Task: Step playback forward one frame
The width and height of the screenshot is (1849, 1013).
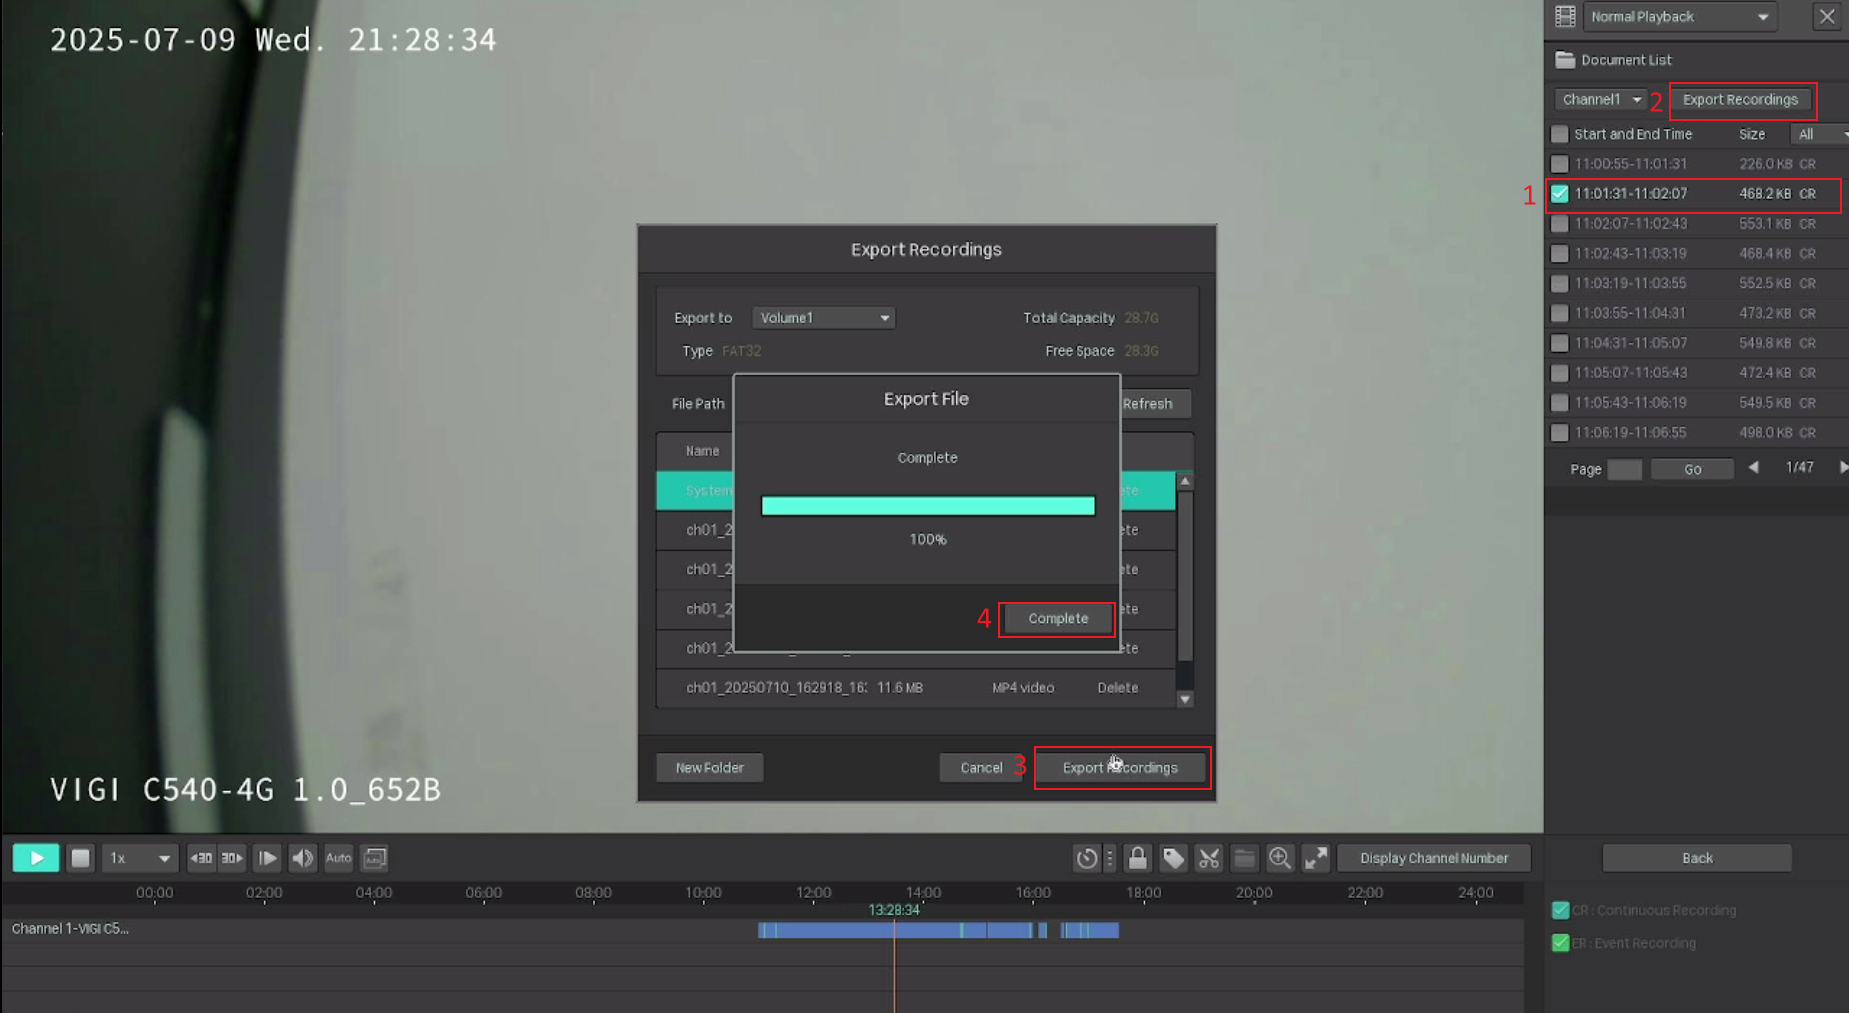Action: tap(267, 858)
